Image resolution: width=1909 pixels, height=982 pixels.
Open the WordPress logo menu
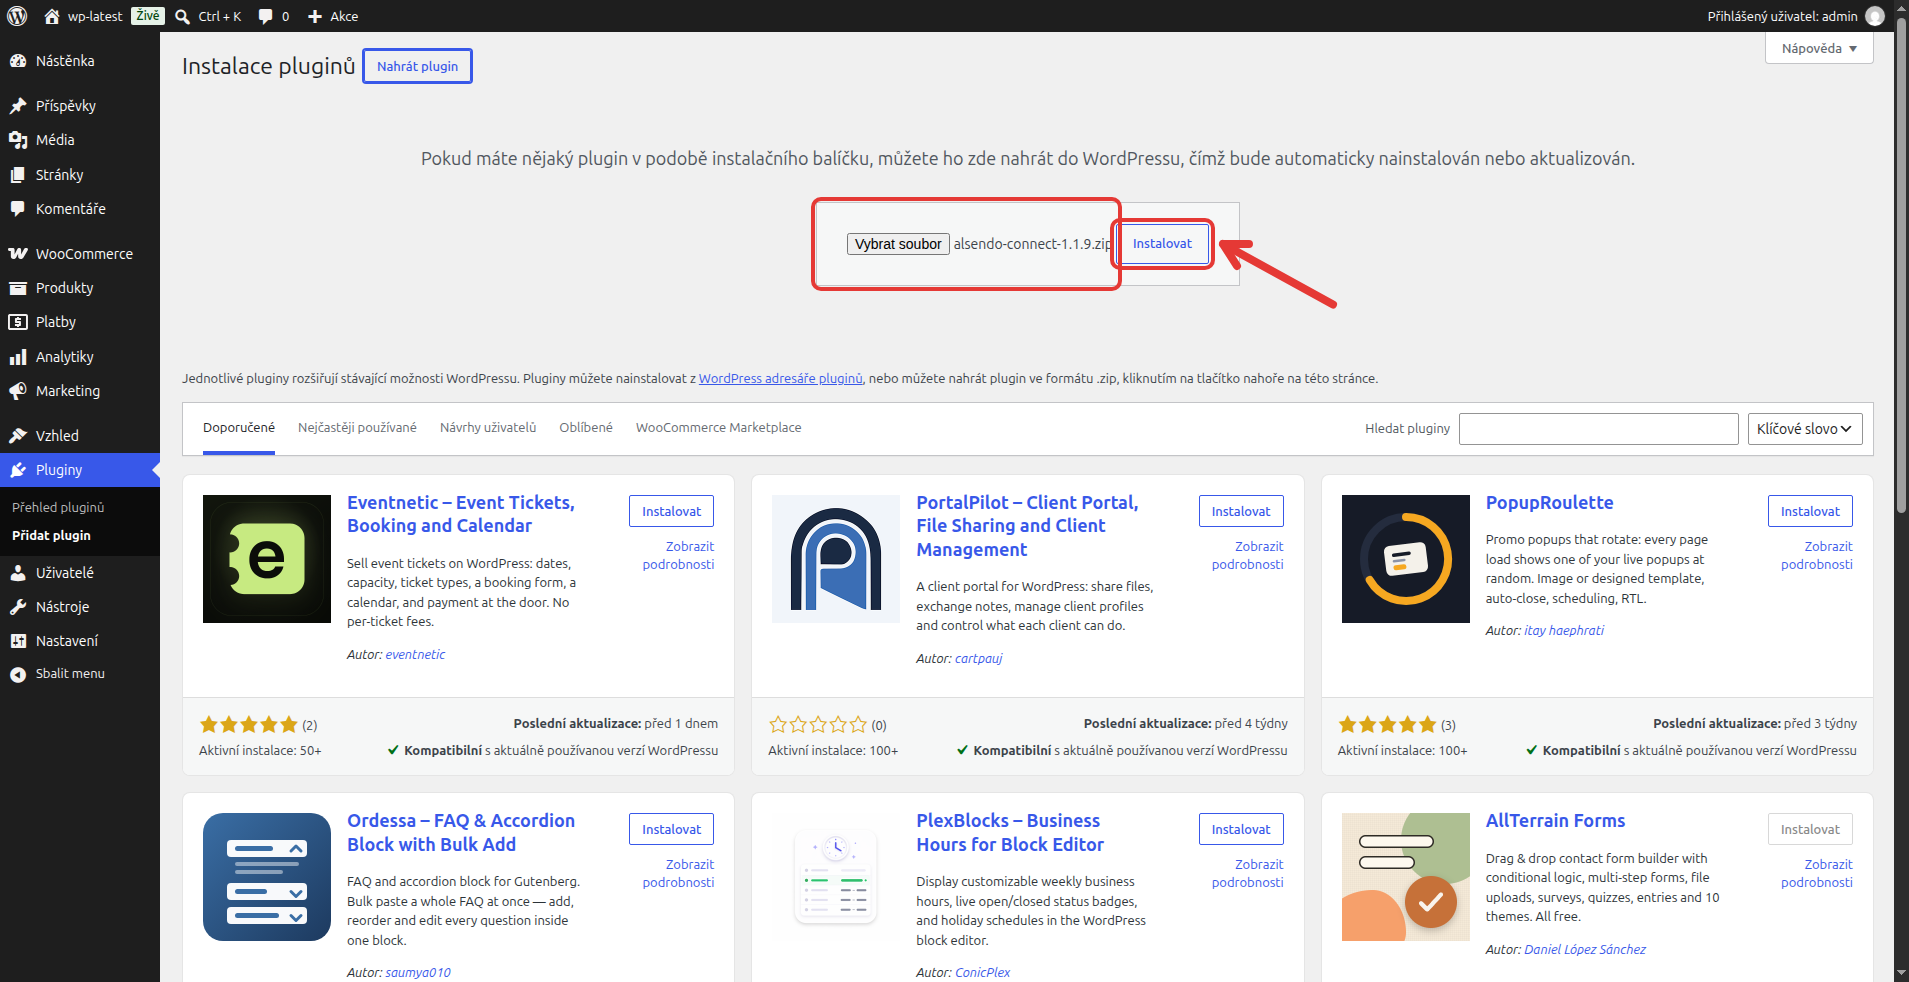pos(17,16)
